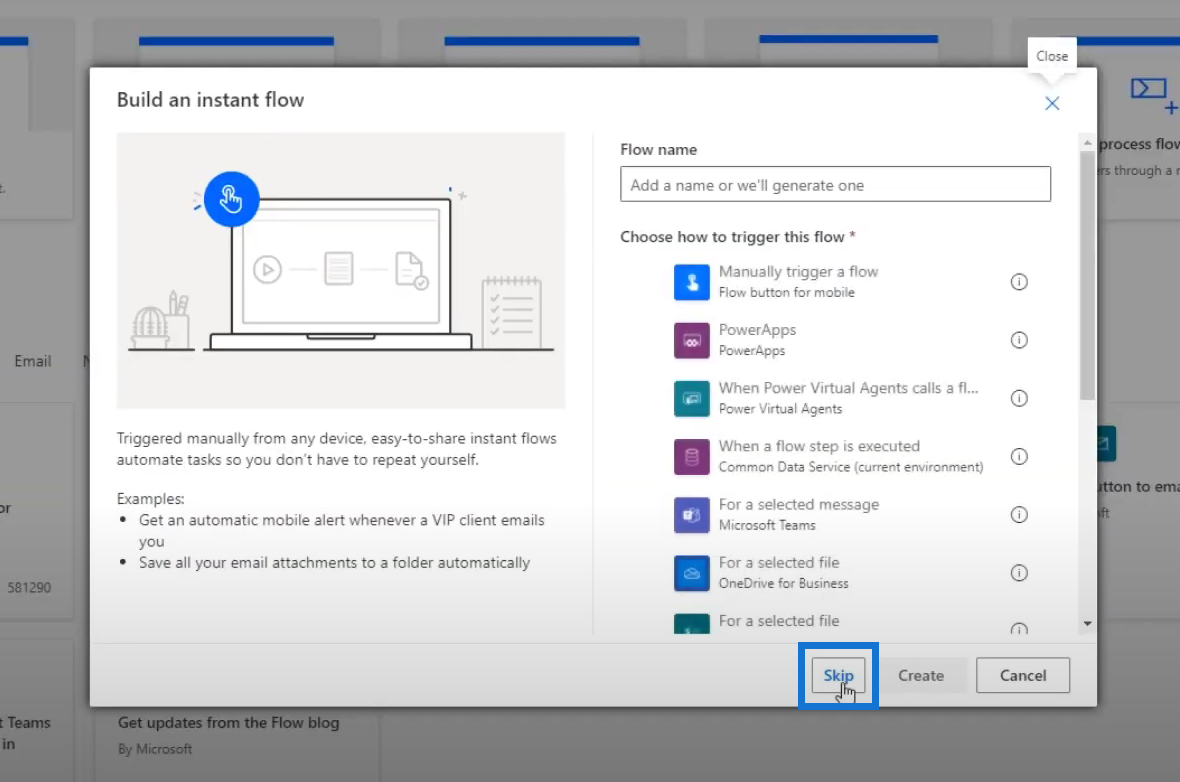
Task: View info for Microsoft Teams selected message
Action: (1019, 515)
